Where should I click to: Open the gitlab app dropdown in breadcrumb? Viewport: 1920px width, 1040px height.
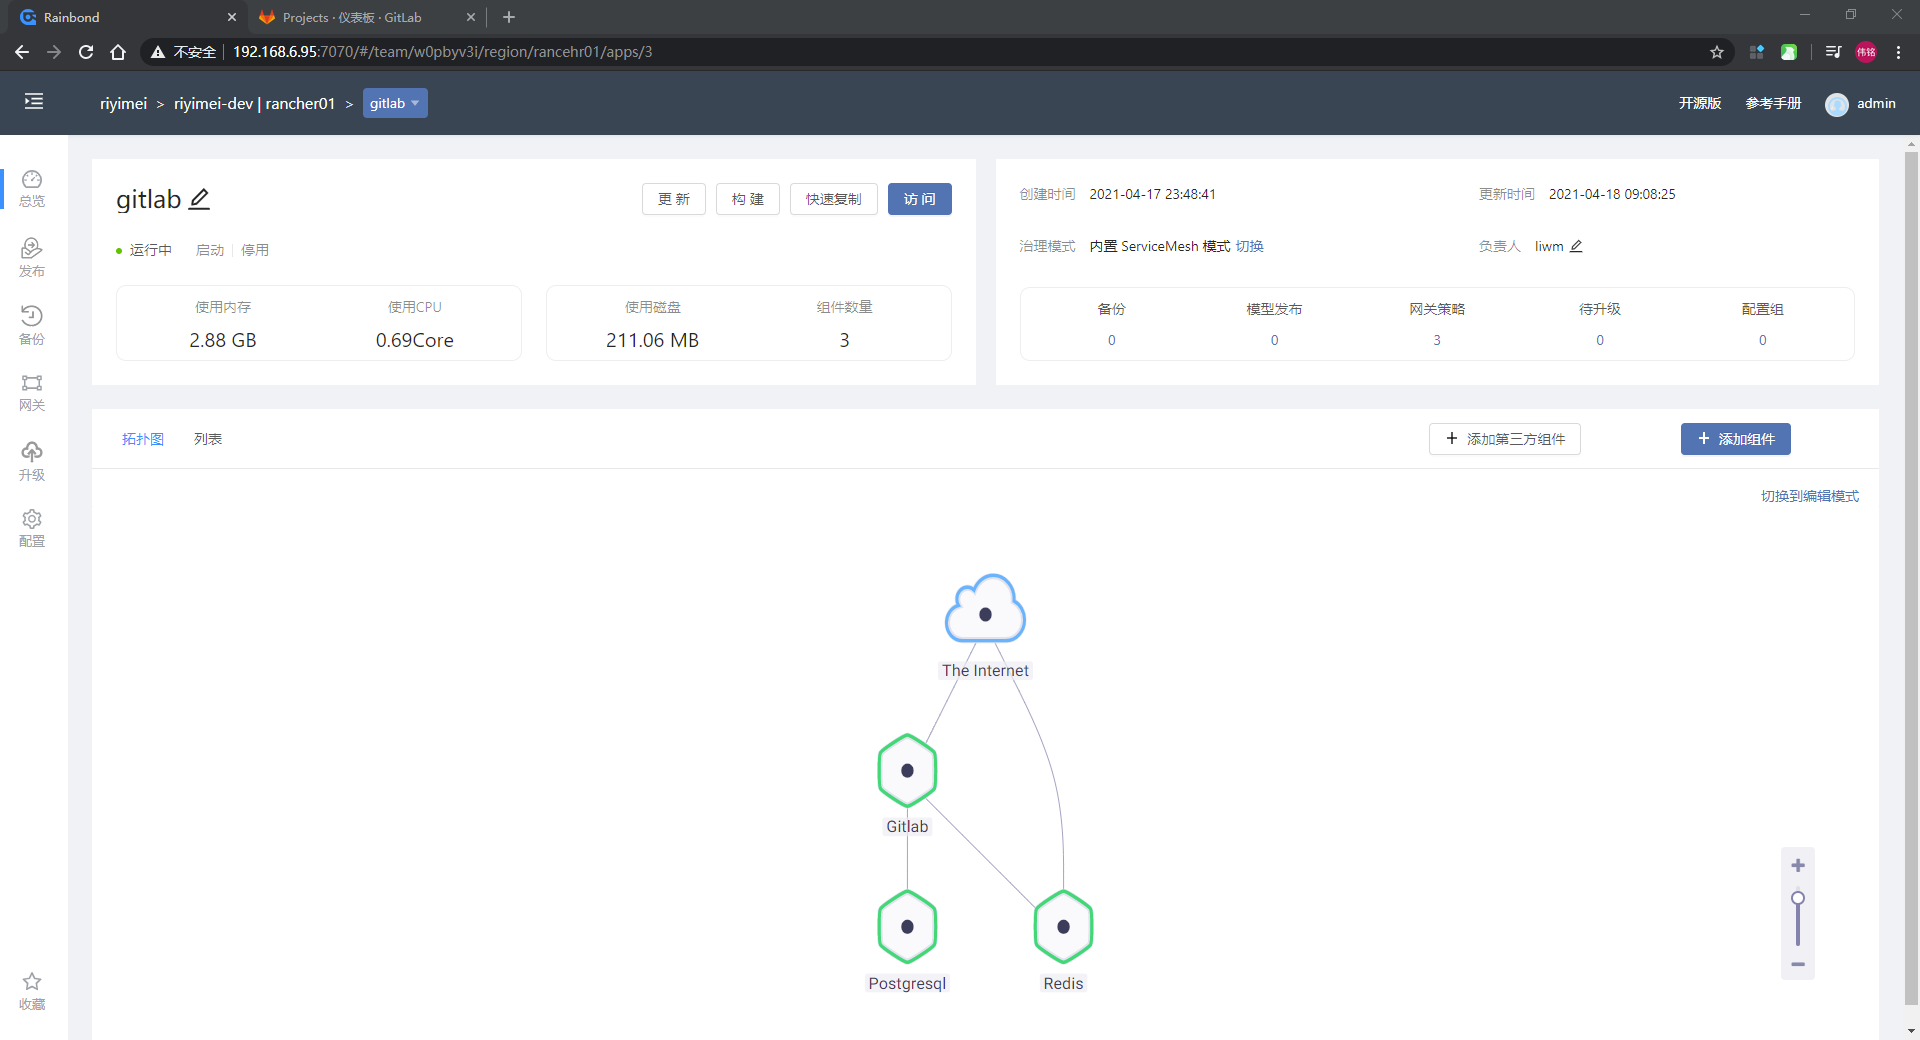pyautogui.click(x=395, y=103)
